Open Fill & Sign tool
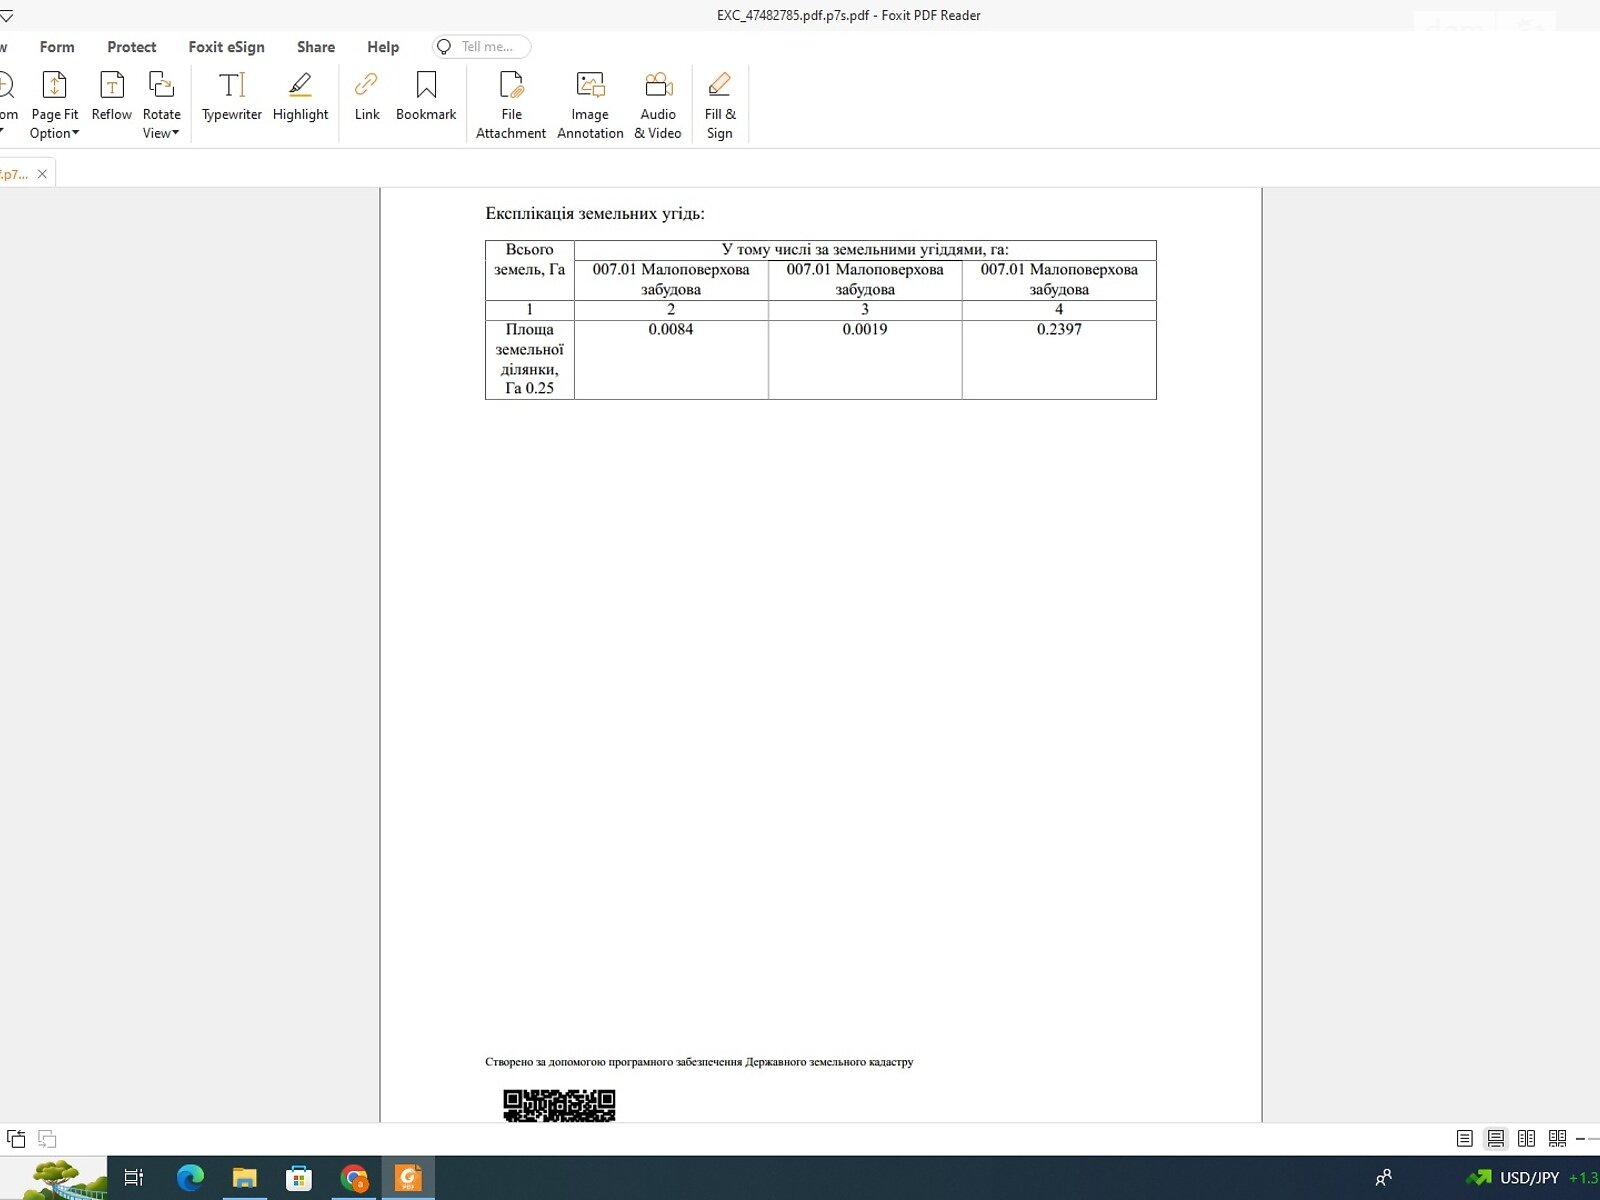The width and height of the screenshot is (1600, 1200). [720, 104]
